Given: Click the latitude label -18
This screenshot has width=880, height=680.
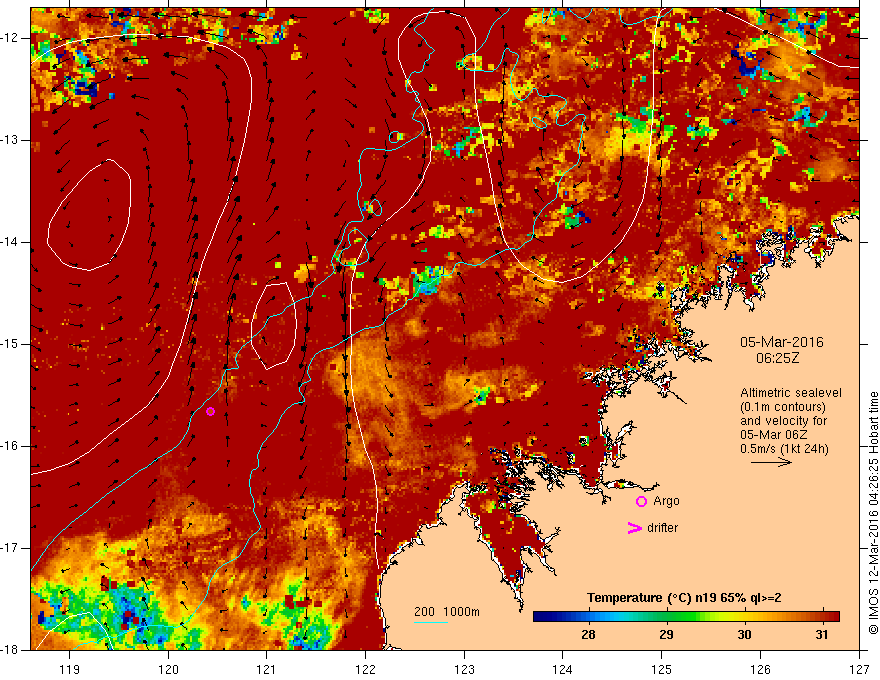Looking at the screenshot, I should [x=10, y=650].
